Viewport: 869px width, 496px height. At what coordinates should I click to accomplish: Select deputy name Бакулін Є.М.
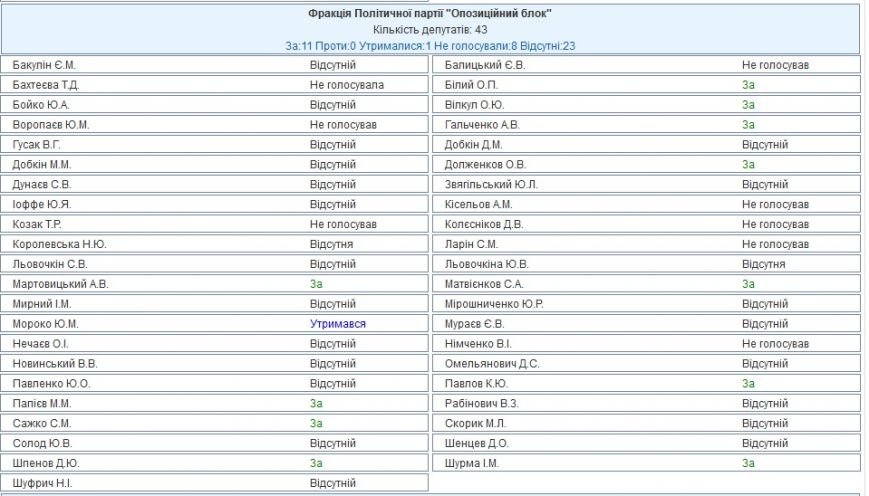click(44, 65)
